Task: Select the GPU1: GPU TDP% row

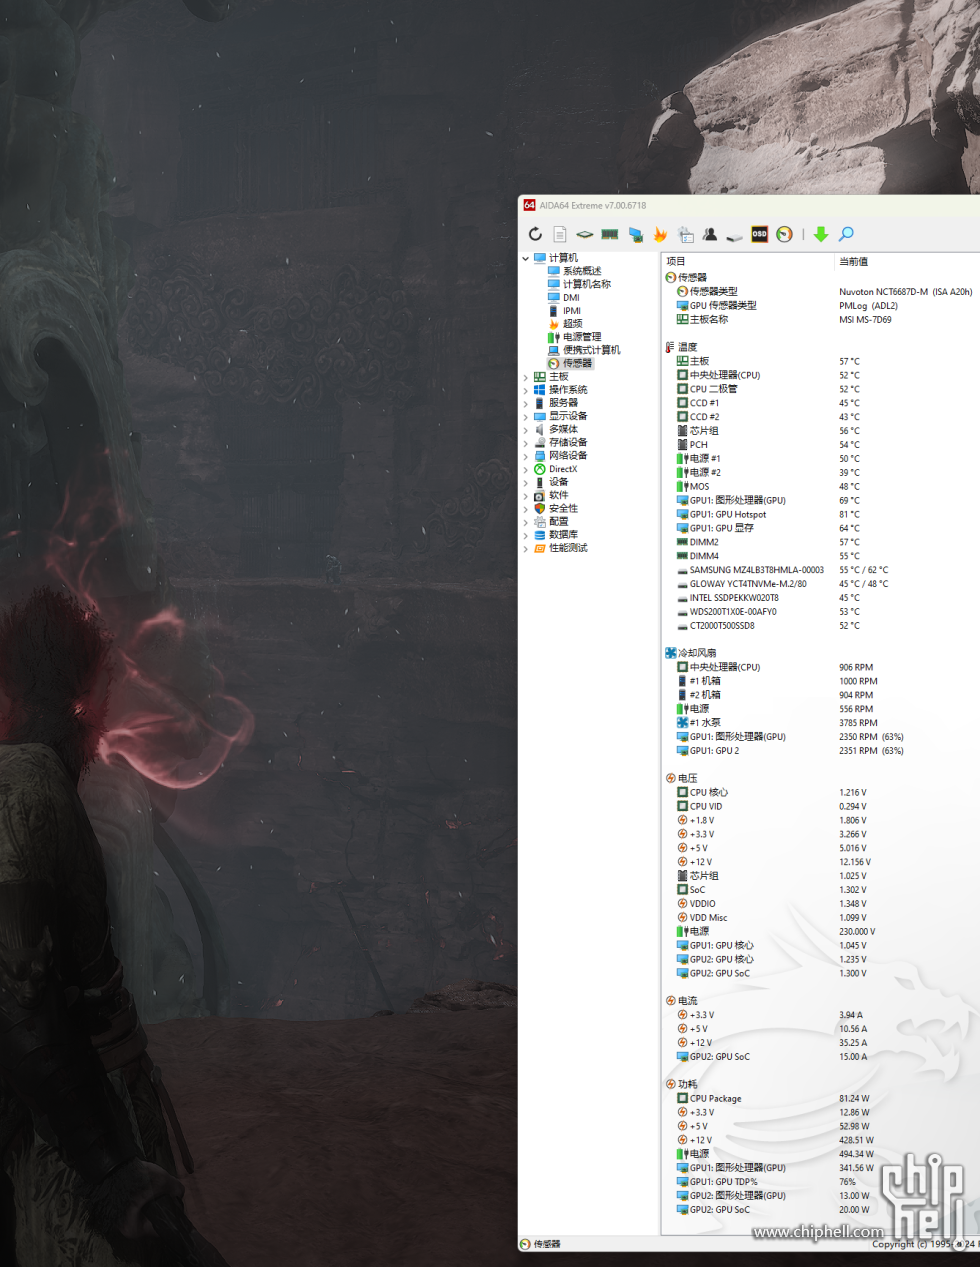Action: click(820, 1181)
